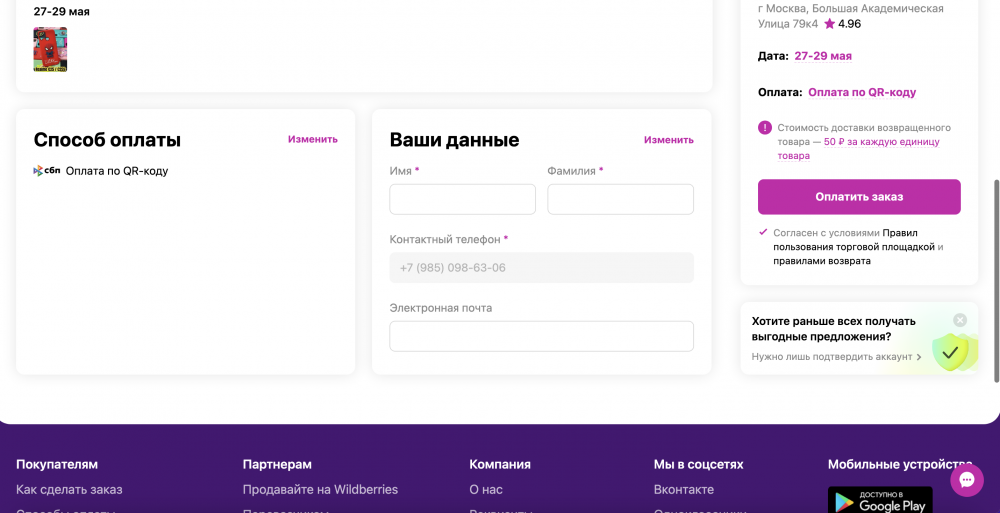
Task: Open О нас footer link
Action: pyautogui.click(x=486, y=489)
